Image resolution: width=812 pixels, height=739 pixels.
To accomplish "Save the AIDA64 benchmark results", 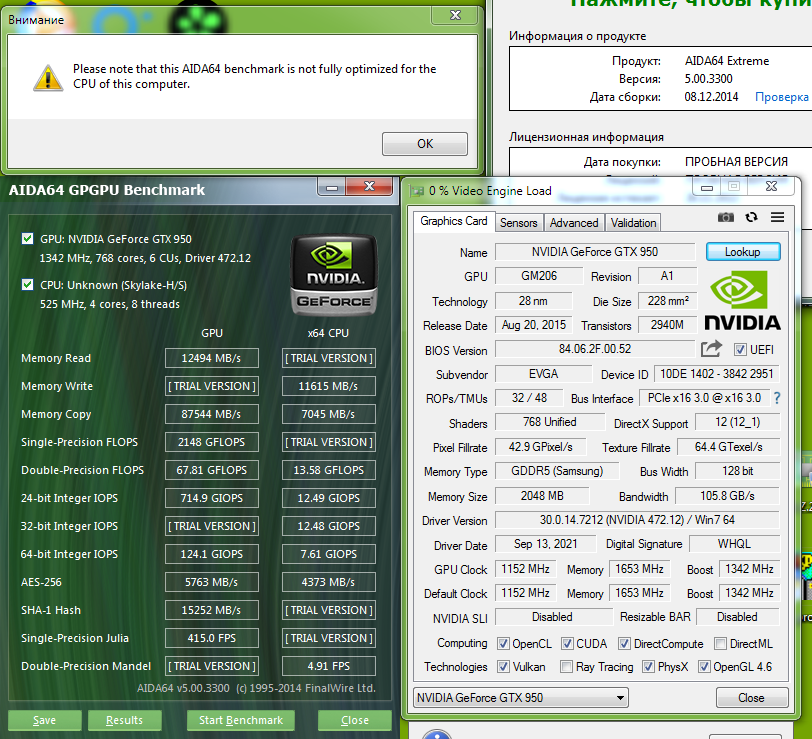I will click(x=45, y=720).
